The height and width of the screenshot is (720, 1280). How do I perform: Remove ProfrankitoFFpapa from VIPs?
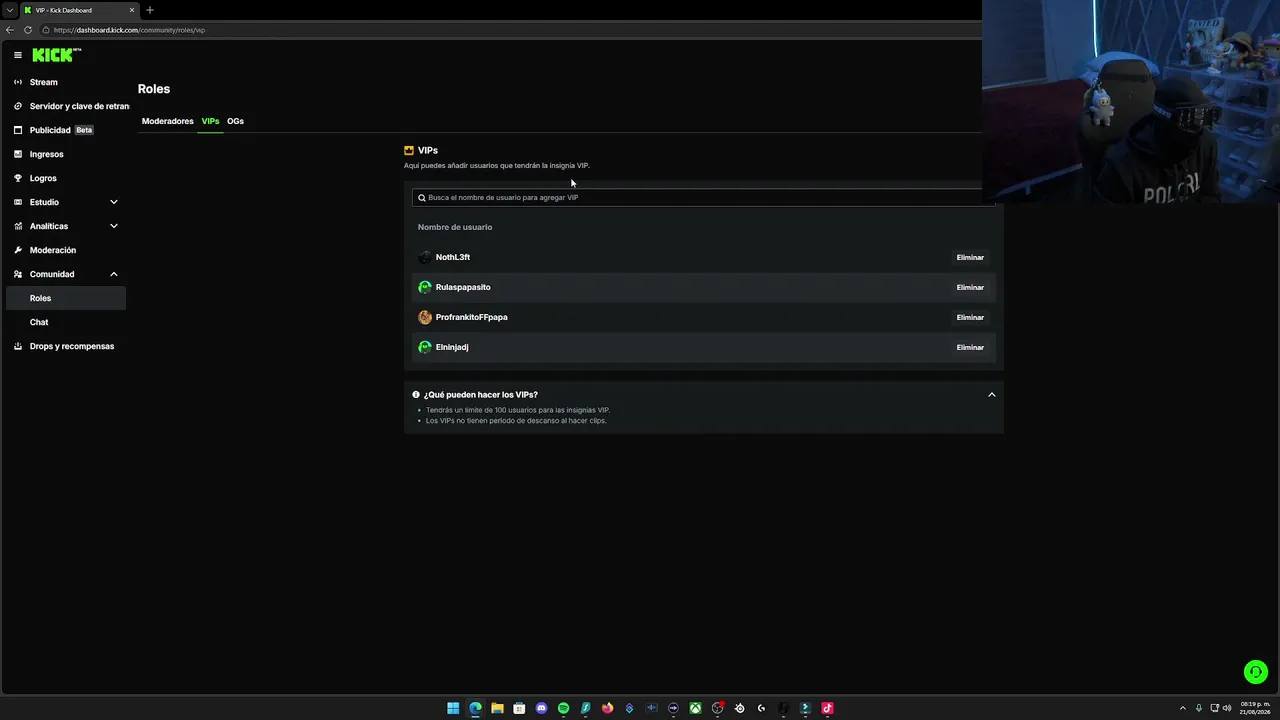pos(970,317)
